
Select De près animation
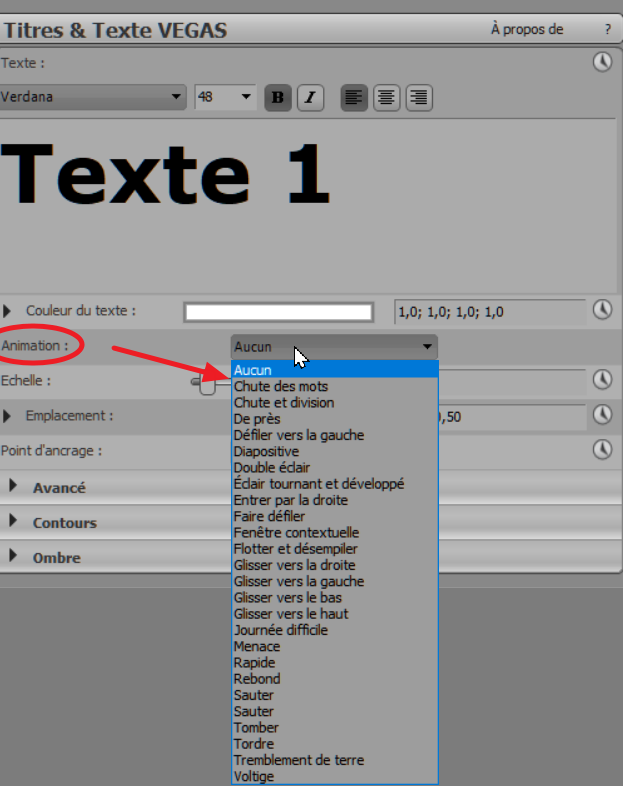(335, 419)
